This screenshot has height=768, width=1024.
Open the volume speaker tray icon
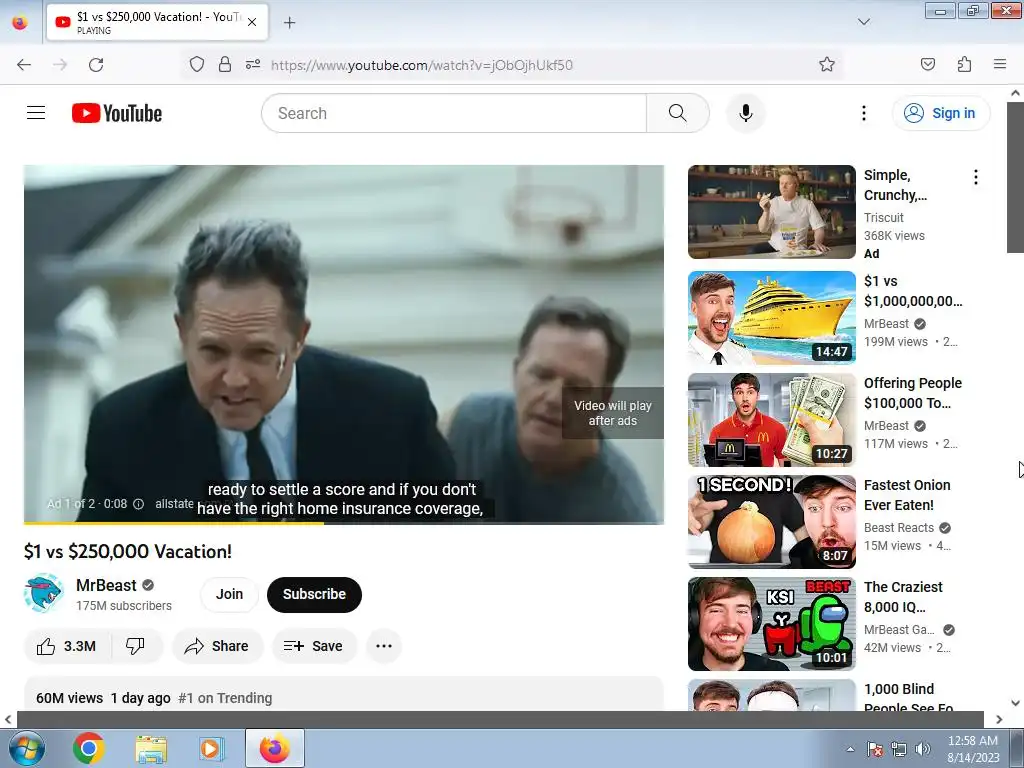923,749
